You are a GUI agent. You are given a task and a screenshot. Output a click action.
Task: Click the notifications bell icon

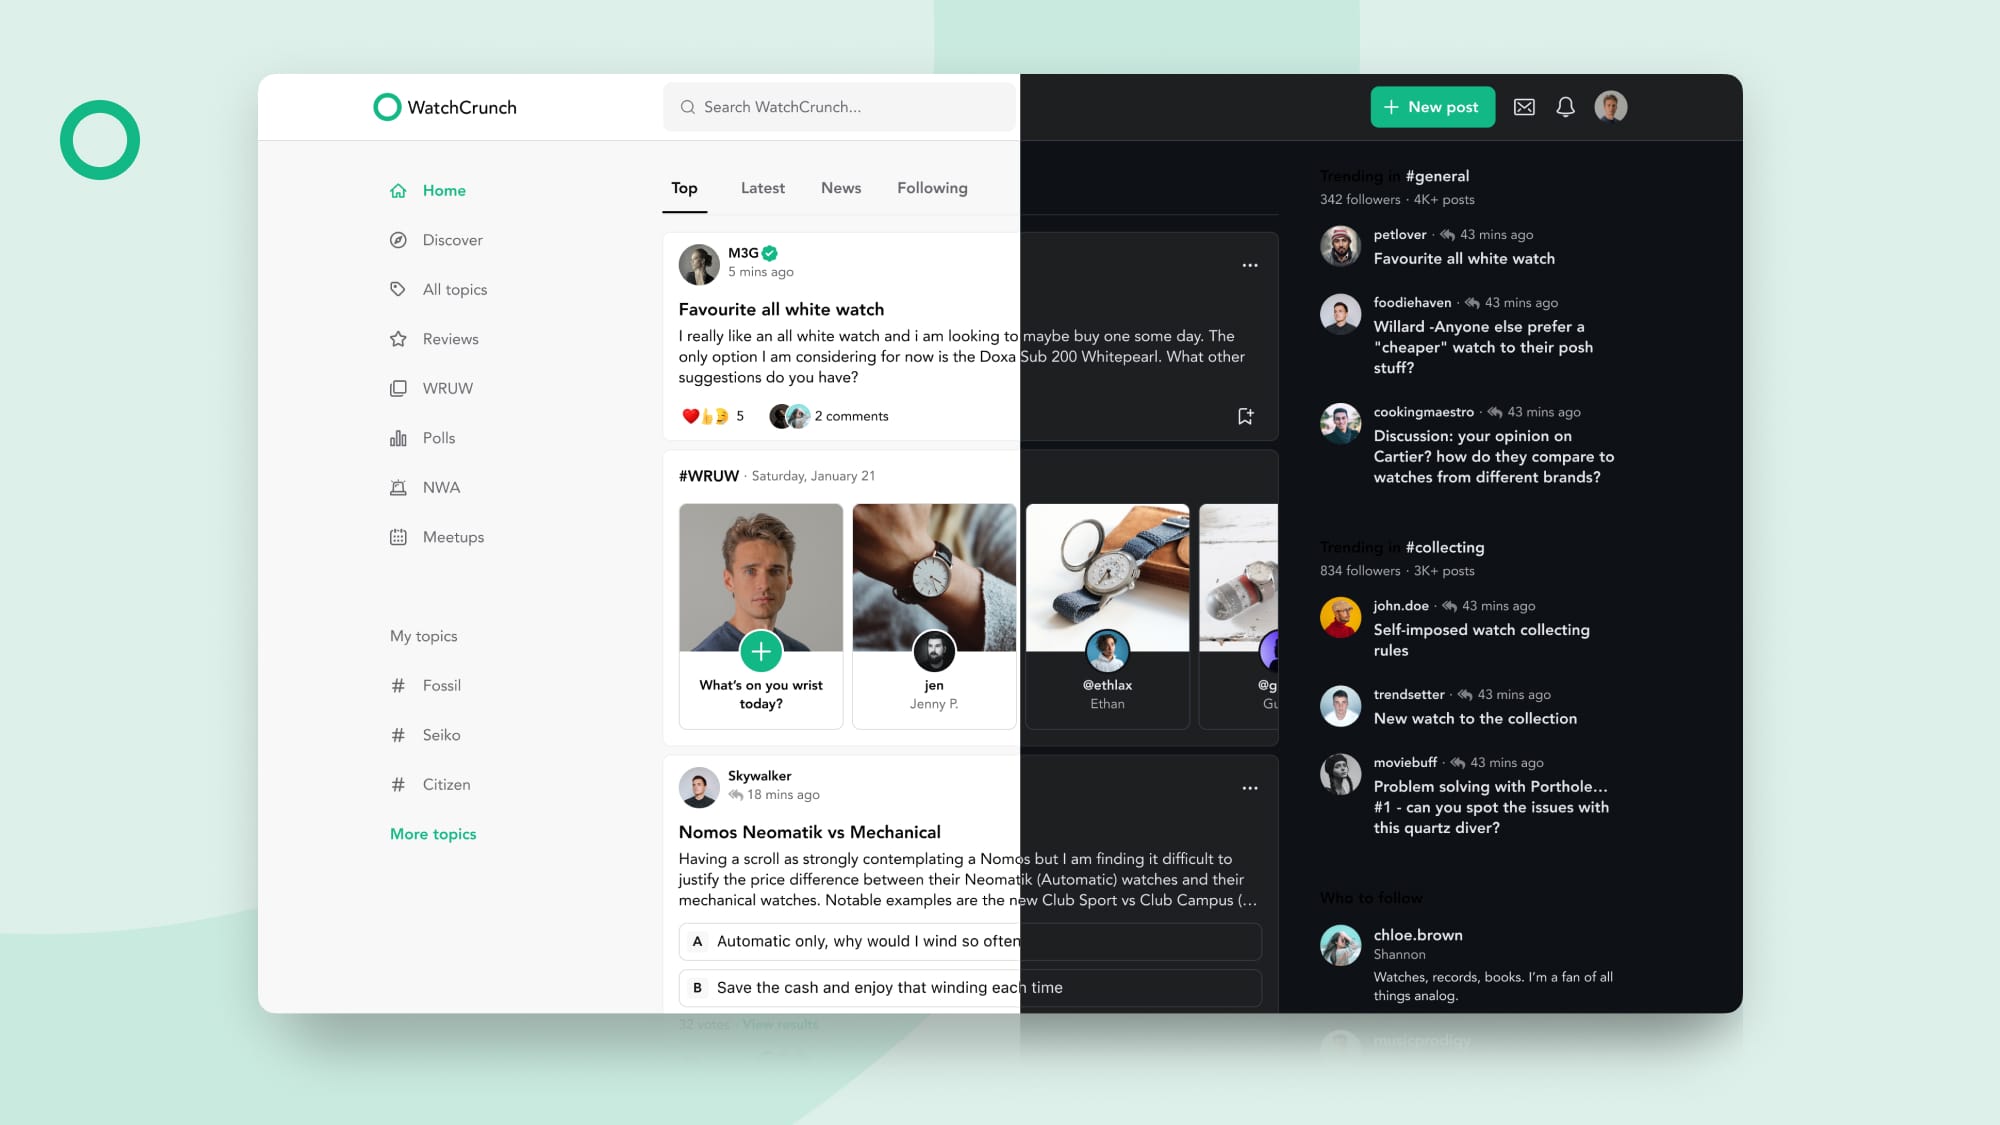(1566, 106)
